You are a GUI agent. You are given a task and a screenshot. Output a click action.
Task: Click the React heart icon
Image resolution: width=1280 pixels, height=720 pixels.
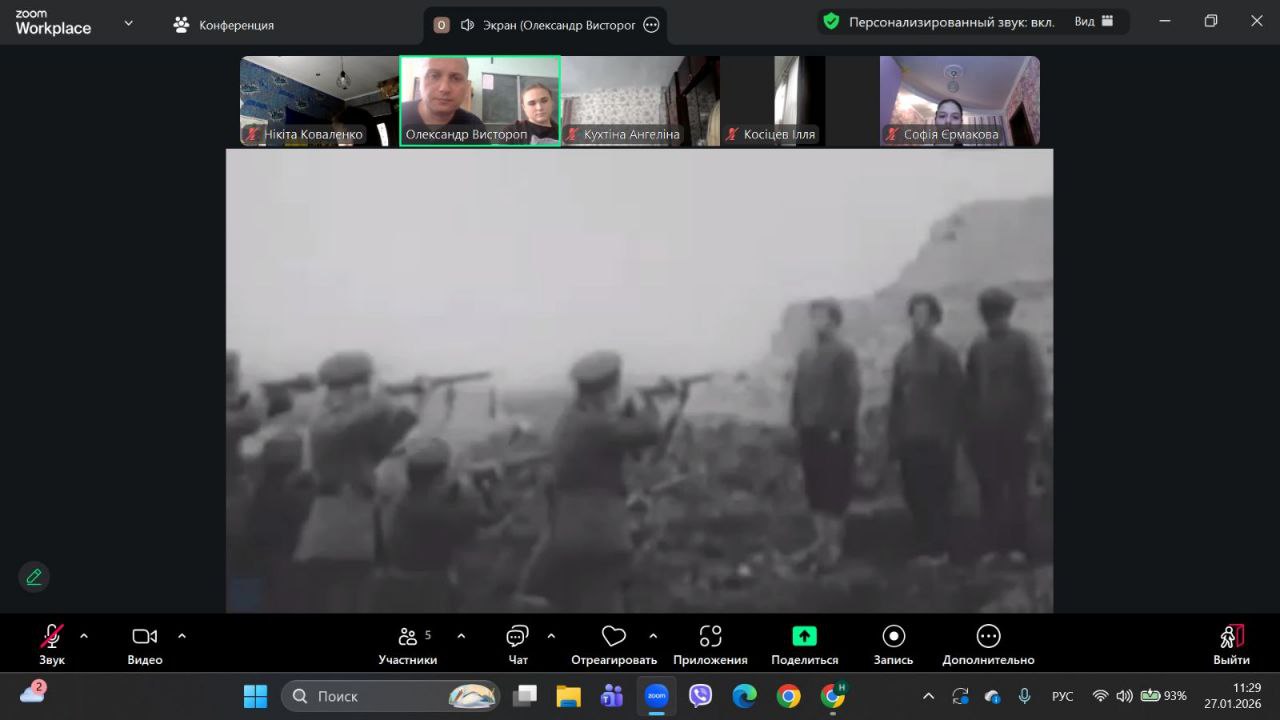pos(613,637)
